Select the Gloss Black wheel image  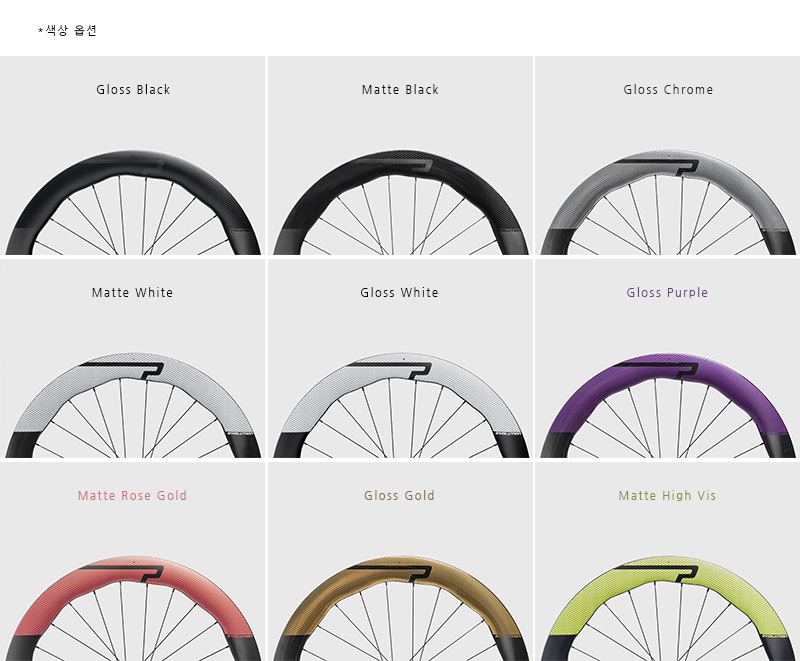133,202
